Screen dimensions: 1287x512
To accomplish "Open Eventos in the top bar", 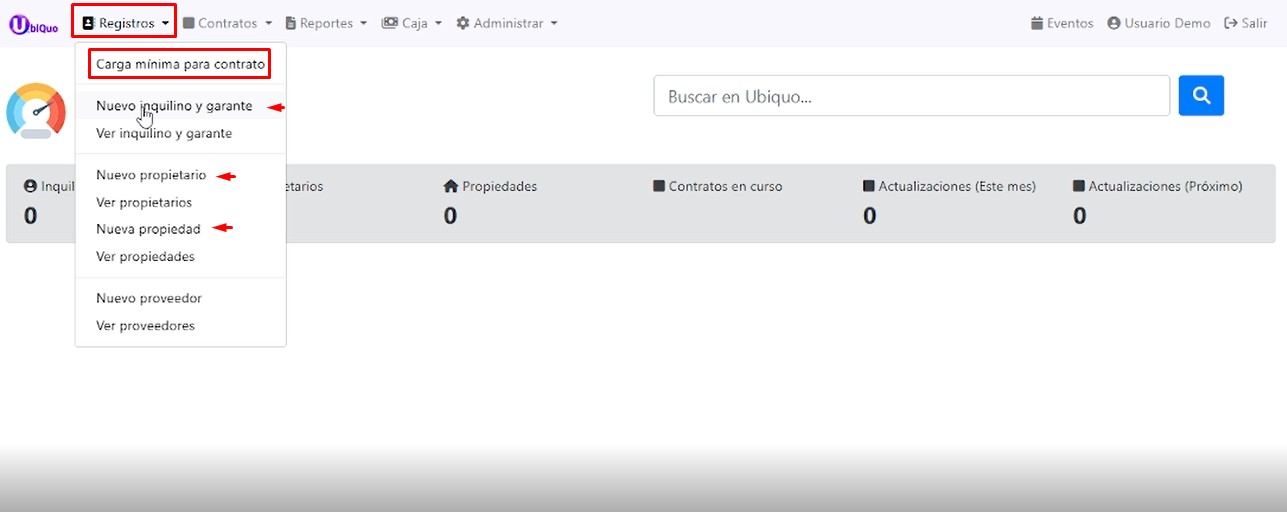I will 1062,23.
